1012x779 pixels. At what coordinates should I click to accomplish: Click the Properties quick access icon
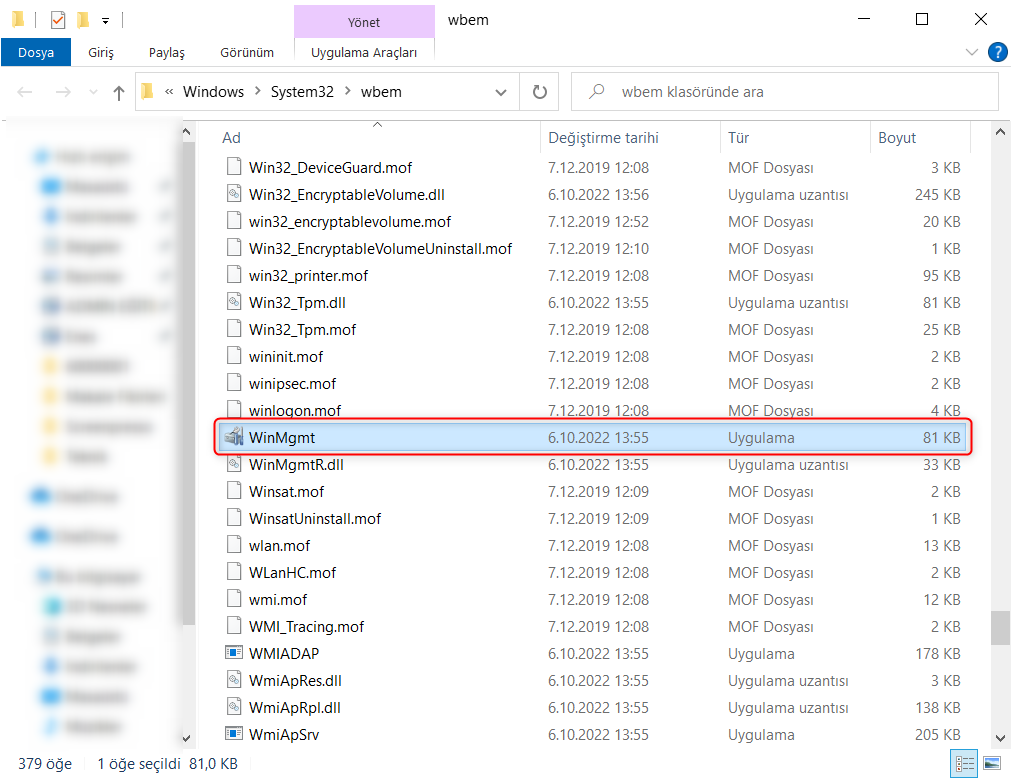(57, 20)
